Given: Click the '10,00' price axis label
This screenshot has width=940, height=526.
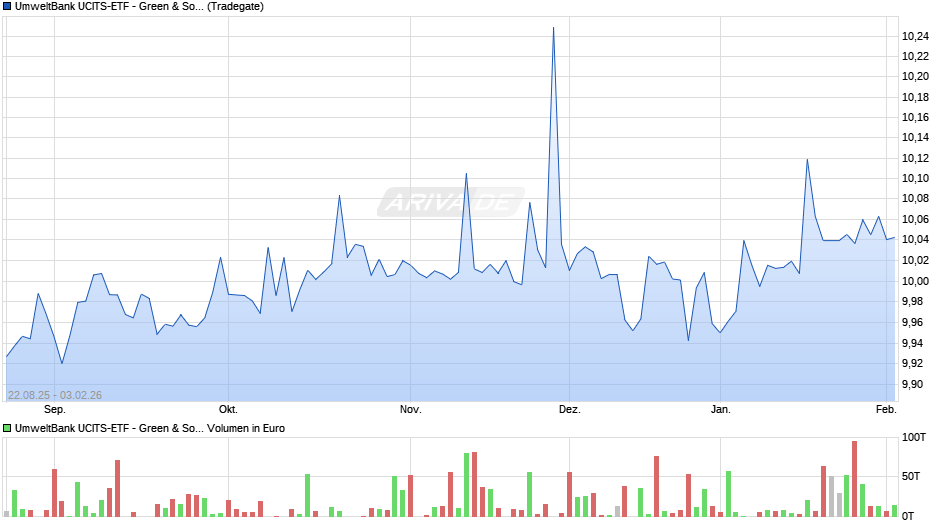Looking at the screenshot, I should (x=915, y=281).
